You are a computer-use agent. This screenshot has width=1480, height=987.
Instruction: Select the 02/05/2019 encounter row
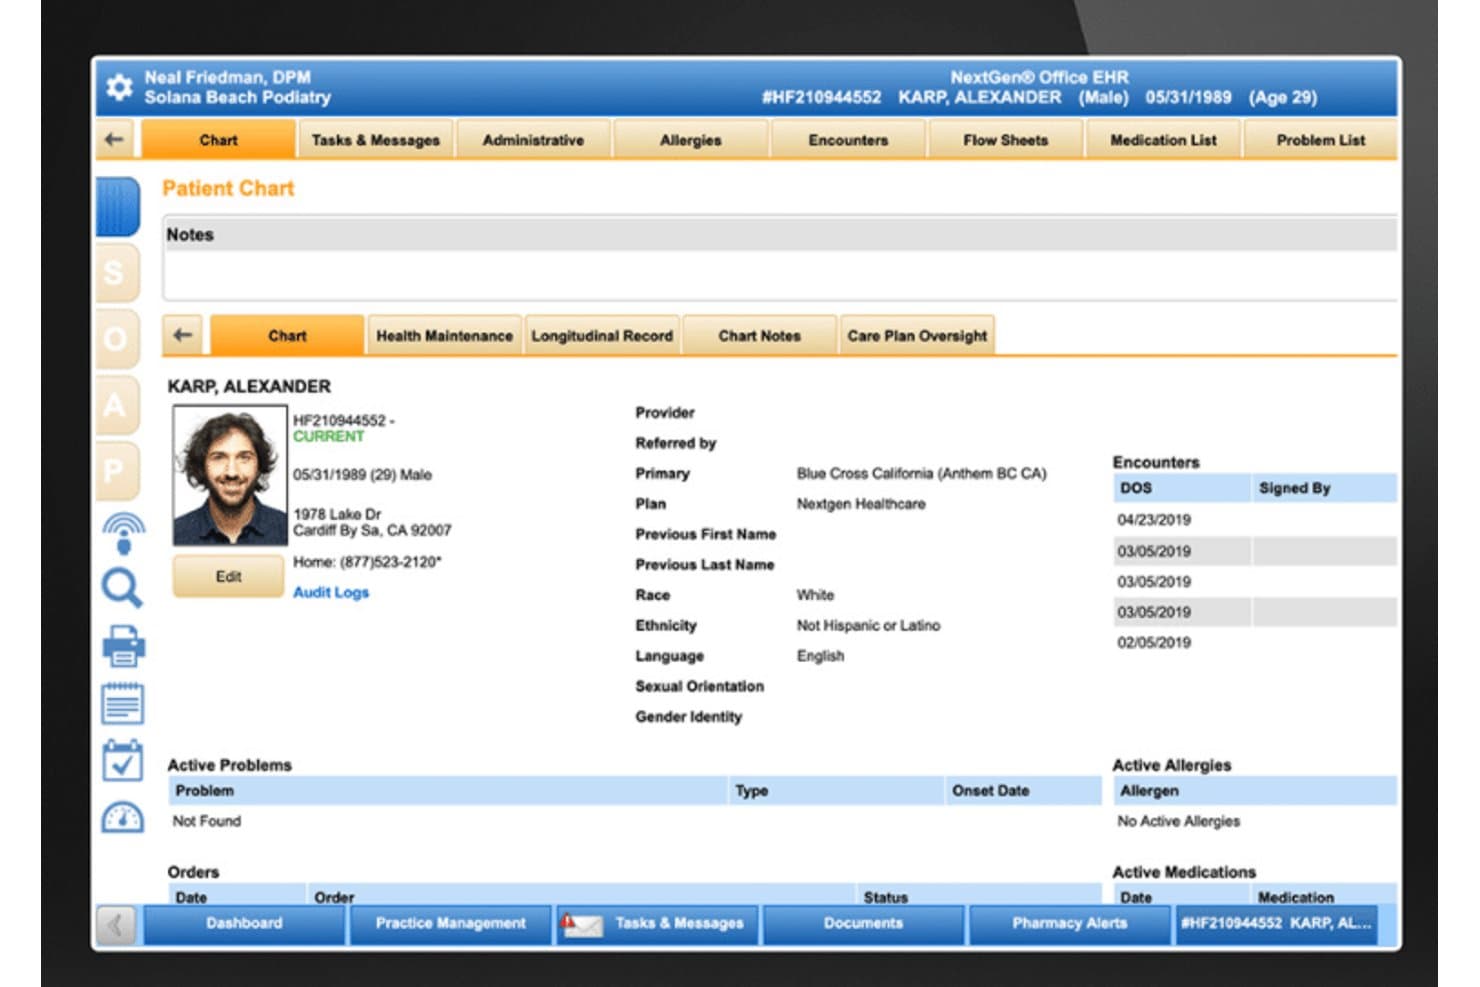pos(1255,642)
